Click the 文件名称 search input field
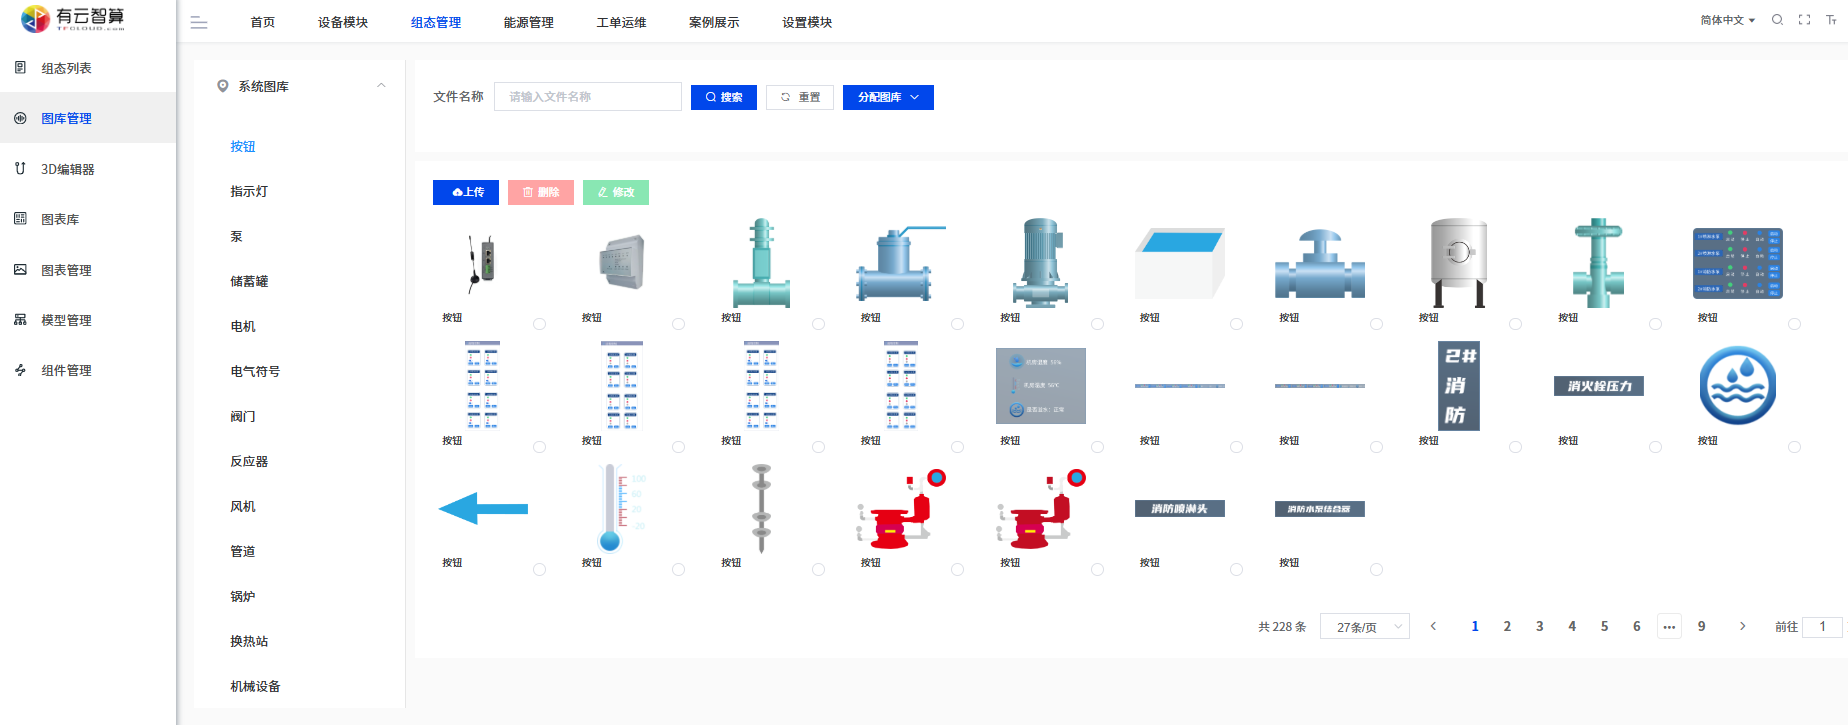This screenshot has height=725, width=1848. point(587,97)
